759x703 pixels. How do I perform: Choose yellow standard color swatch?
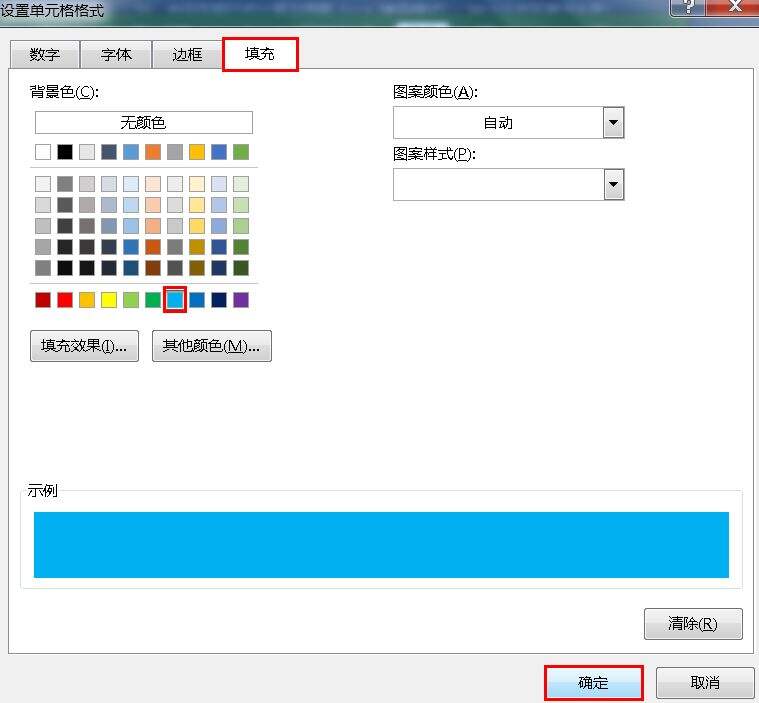point(109,300)
